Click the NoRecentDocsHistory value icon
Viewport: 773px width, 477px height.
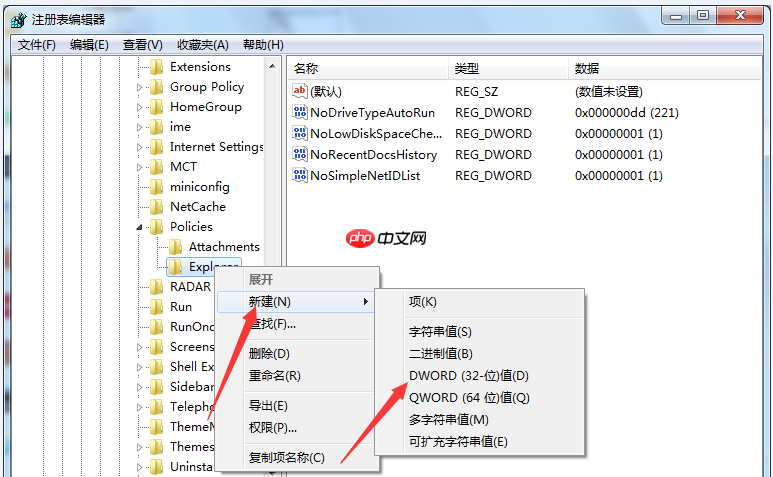[300, 155]
